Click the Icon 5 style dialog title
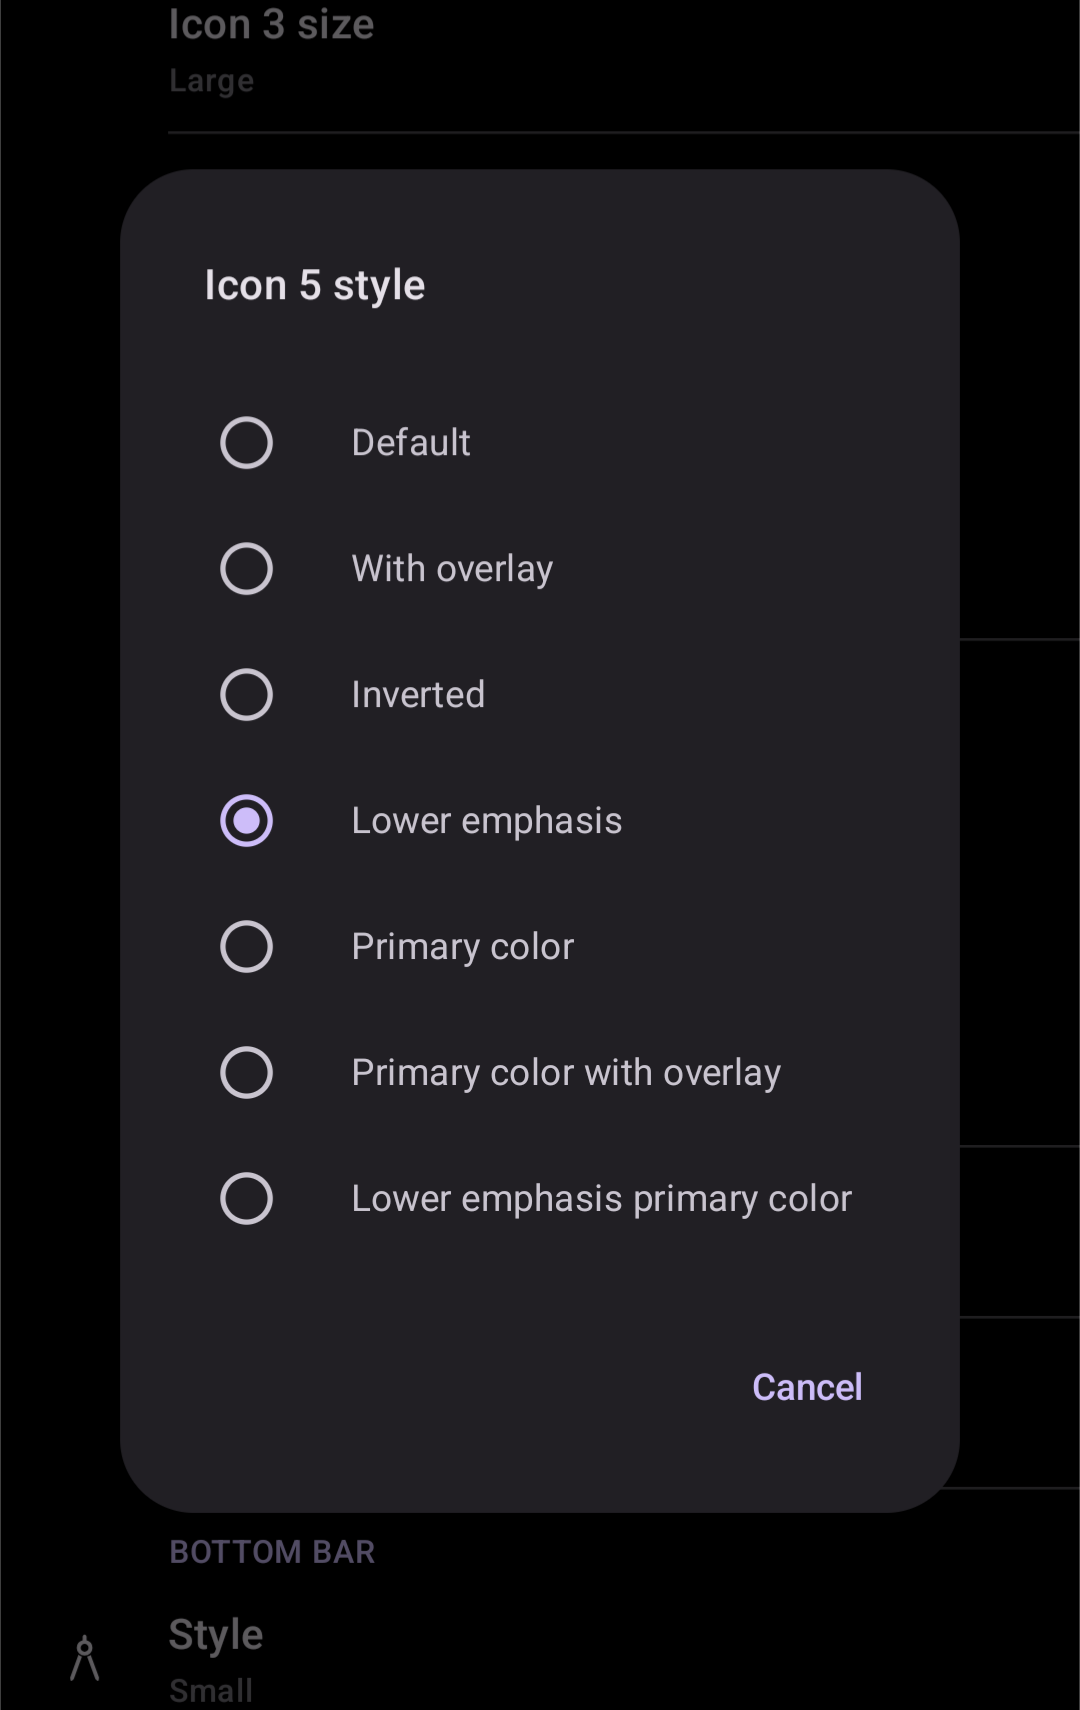This screenshot has height=1710, width=1080. click(315, 286)
